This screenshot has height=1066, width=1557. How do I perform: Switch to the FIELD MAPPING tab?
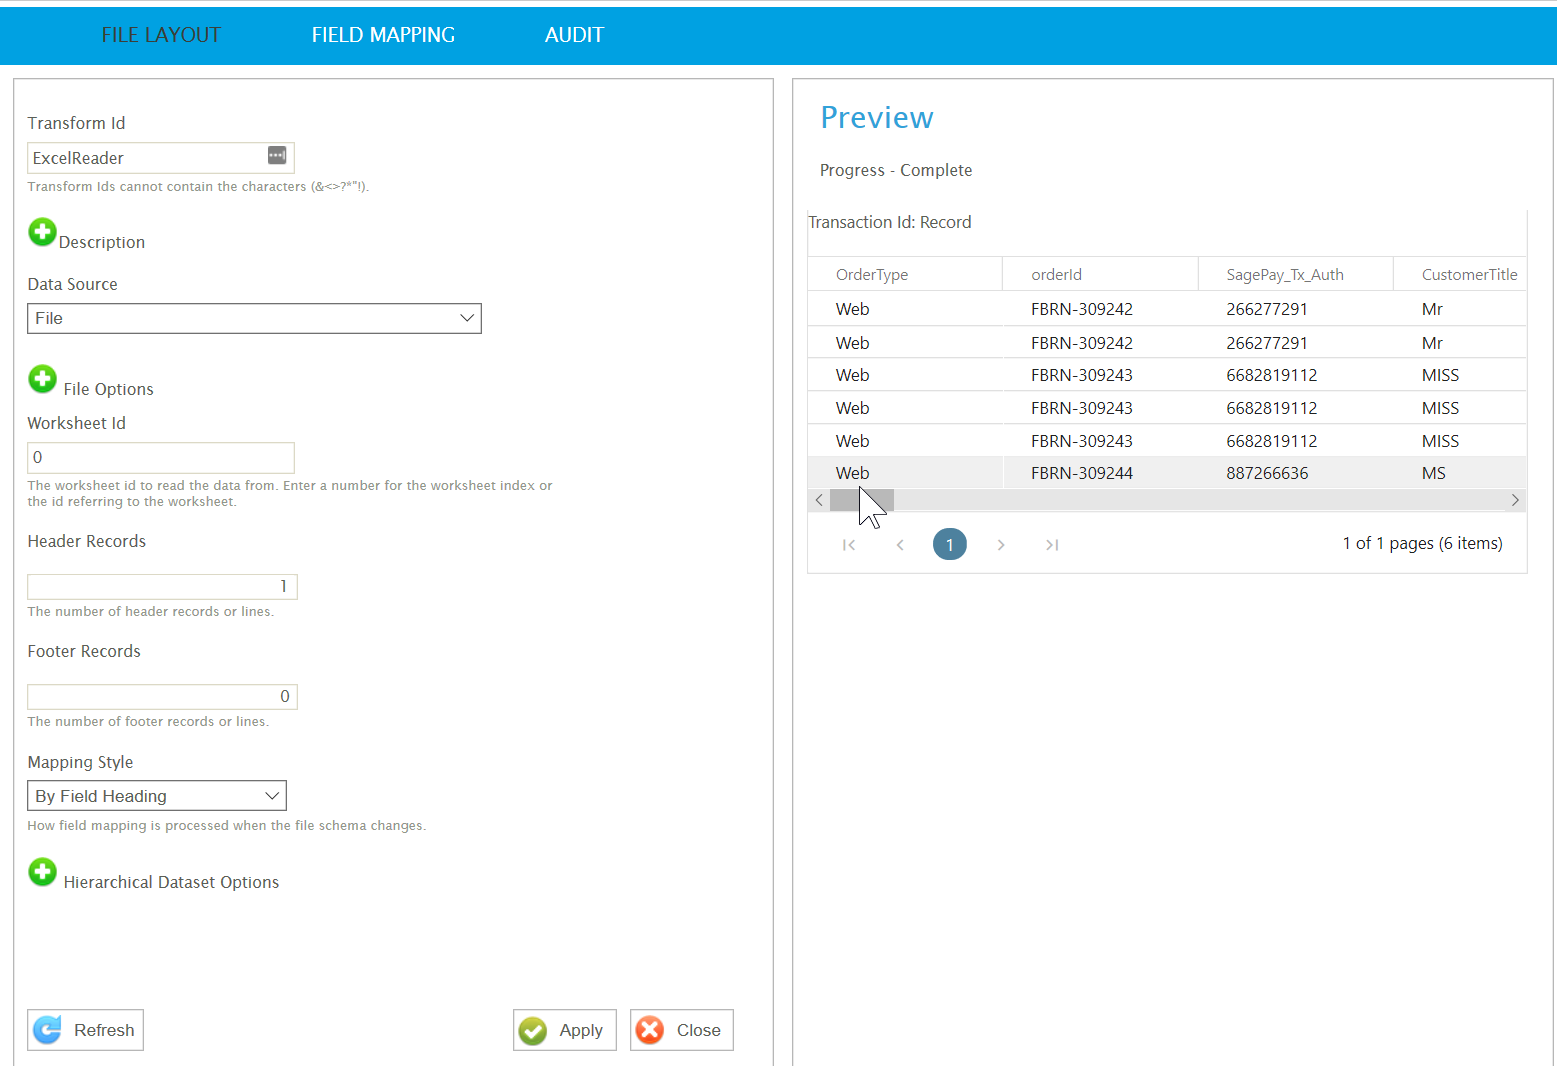point(383,35)
